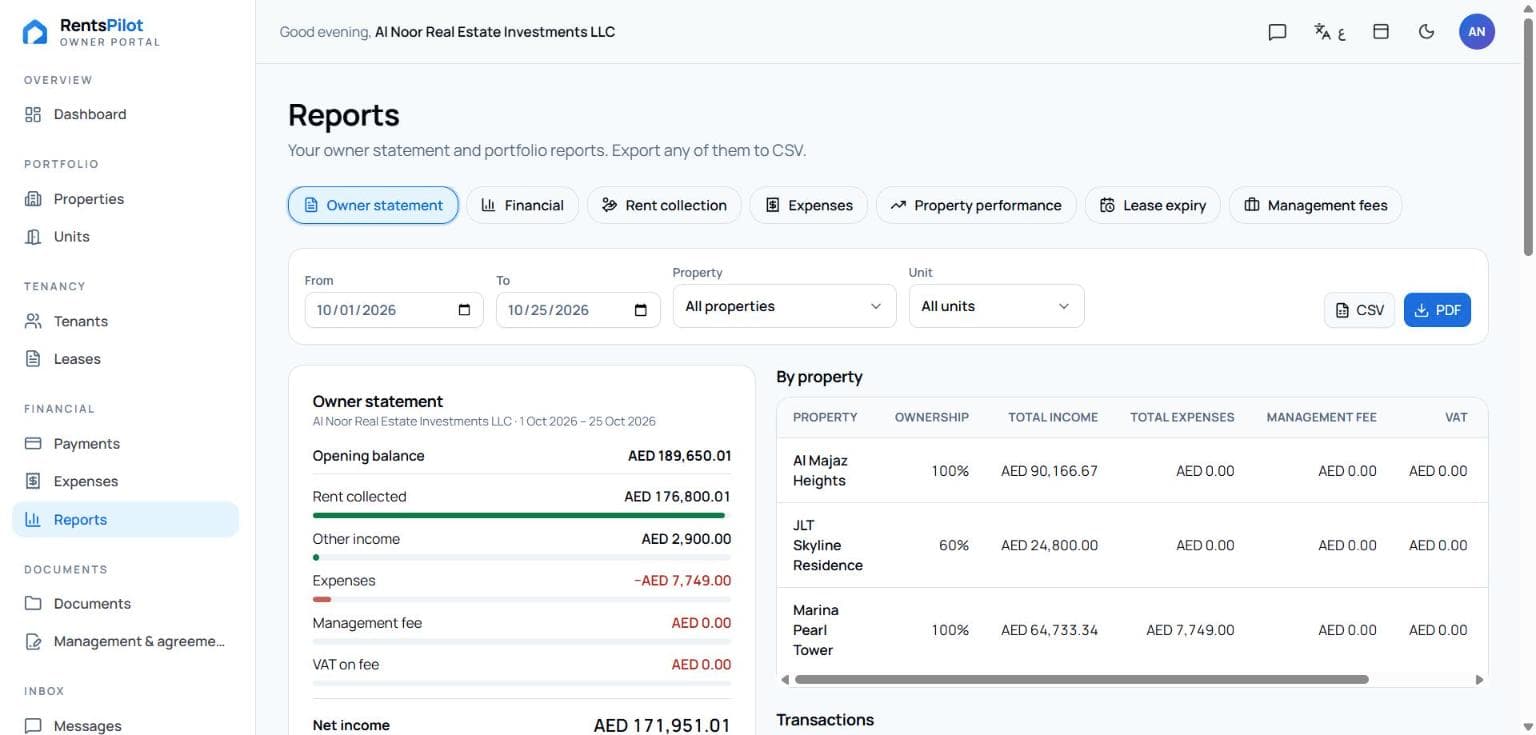Click the By property horizontal scrollbar

pyautogui.click(x=1081, y=679)
